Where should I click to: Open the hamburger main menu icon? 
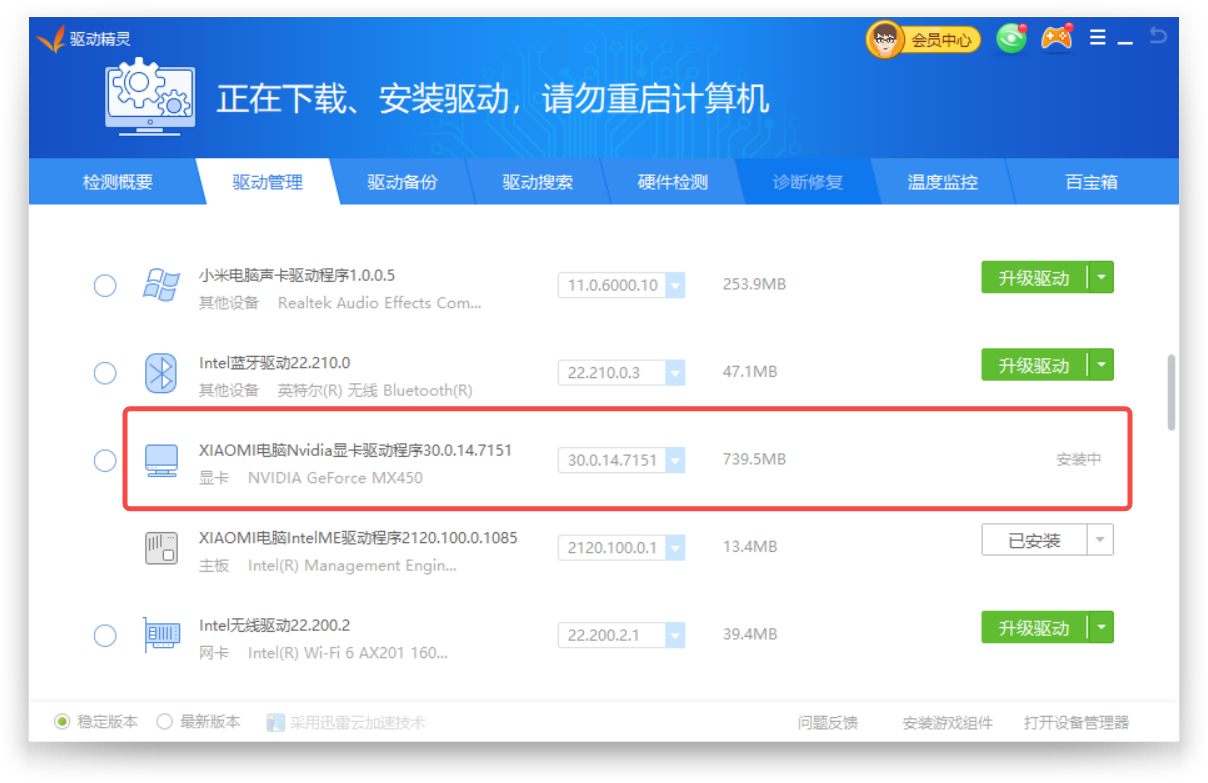[x=1097, y=38]
